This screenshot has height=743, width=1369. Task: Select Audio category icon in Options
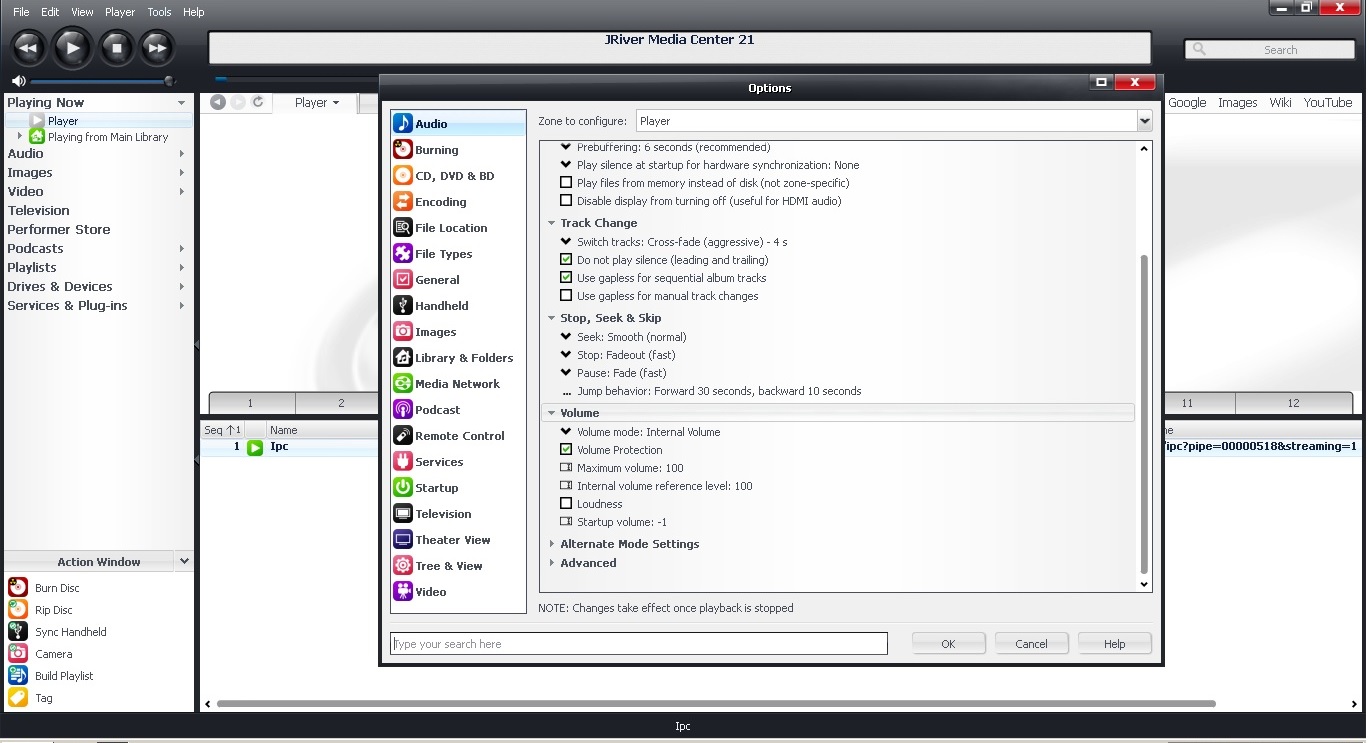(x=402, y=123)
